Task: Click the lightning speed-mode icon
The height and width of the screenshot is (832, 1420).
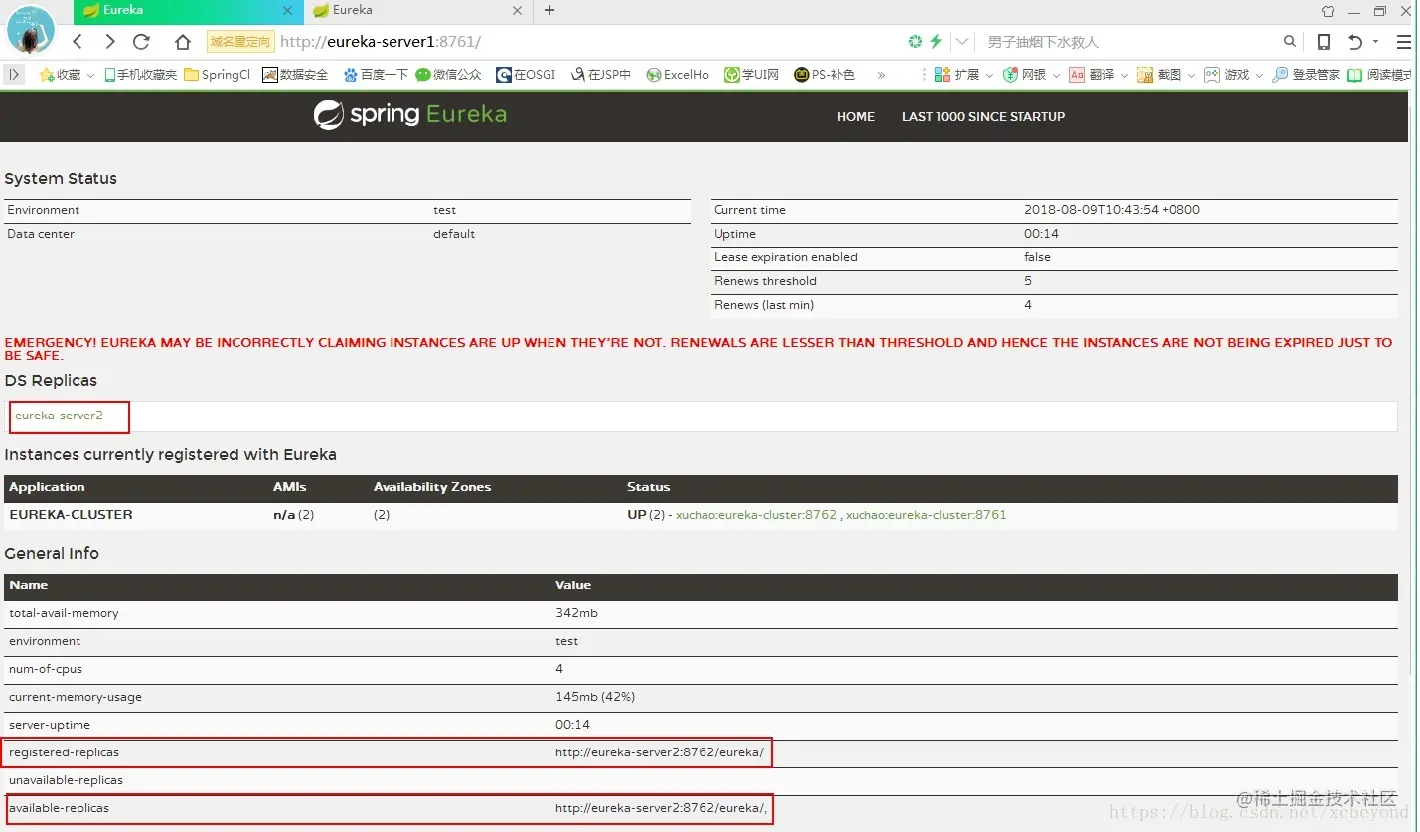Action: 936,42
